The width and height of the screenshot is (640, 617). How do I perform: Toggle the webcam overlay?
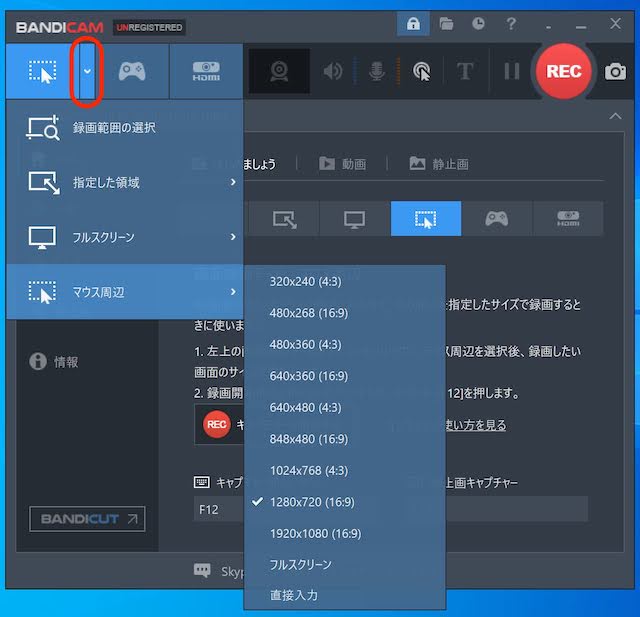point(279,71)
